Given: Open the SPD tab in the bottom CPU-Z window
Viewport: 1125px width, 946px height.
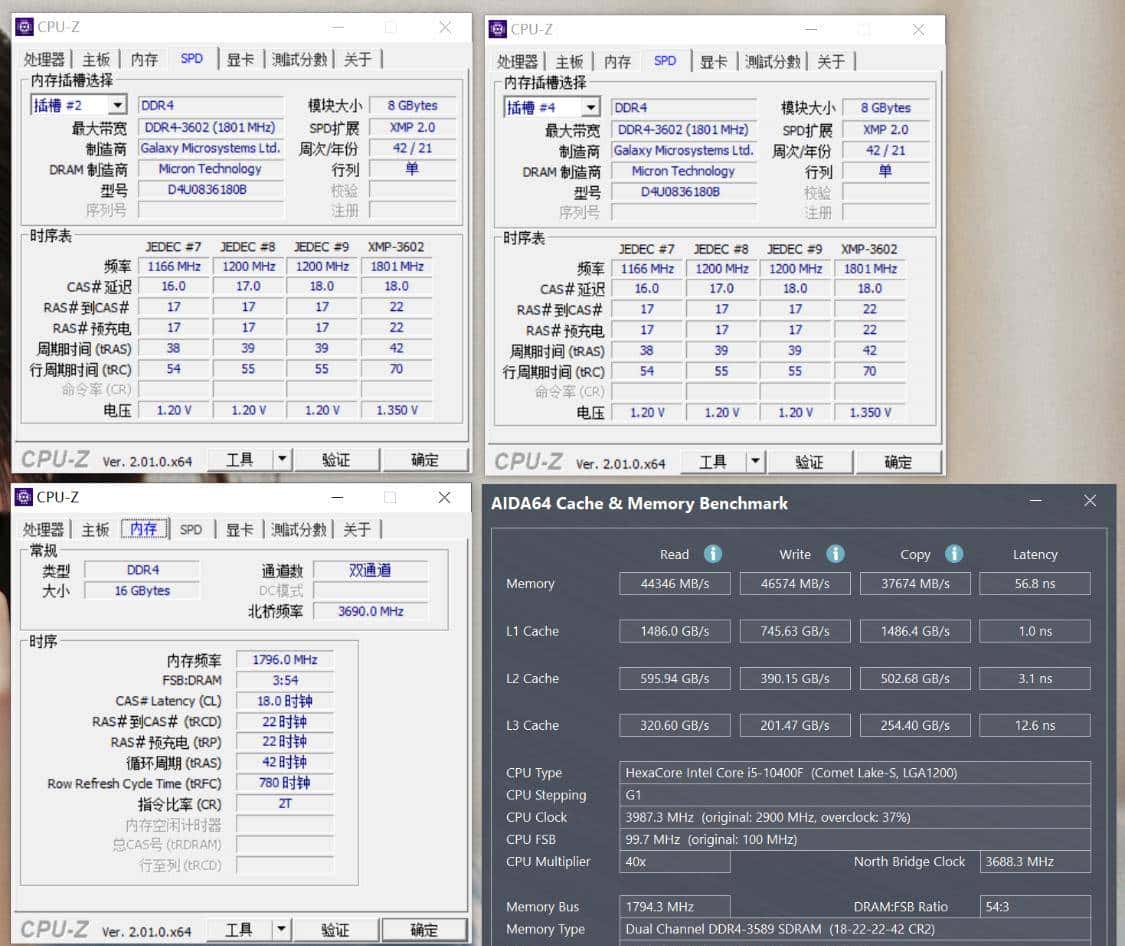Looking at the screenshot, I should [191, 529].
